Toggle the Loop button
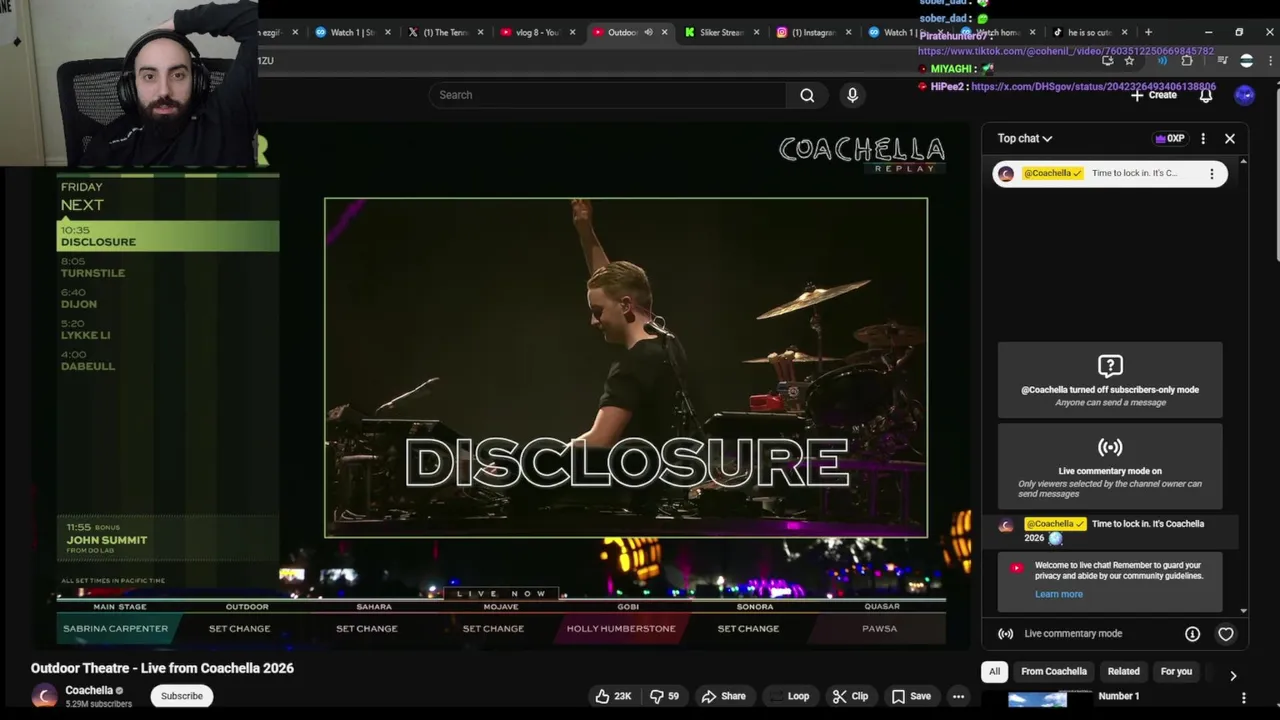 [x=790, y=696]
